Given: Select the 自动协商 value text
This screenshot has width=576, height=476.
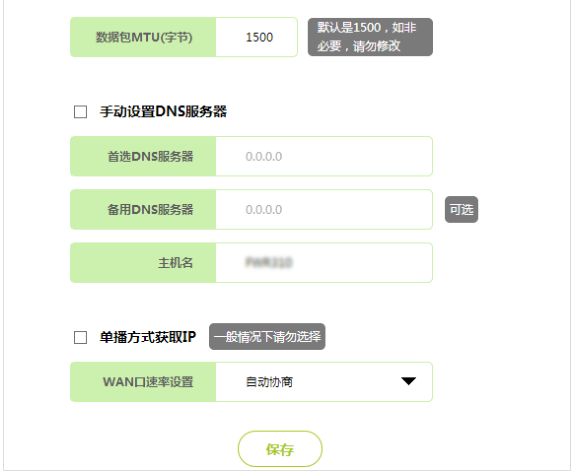Looking at the screenshot, I should click(269, 382).
